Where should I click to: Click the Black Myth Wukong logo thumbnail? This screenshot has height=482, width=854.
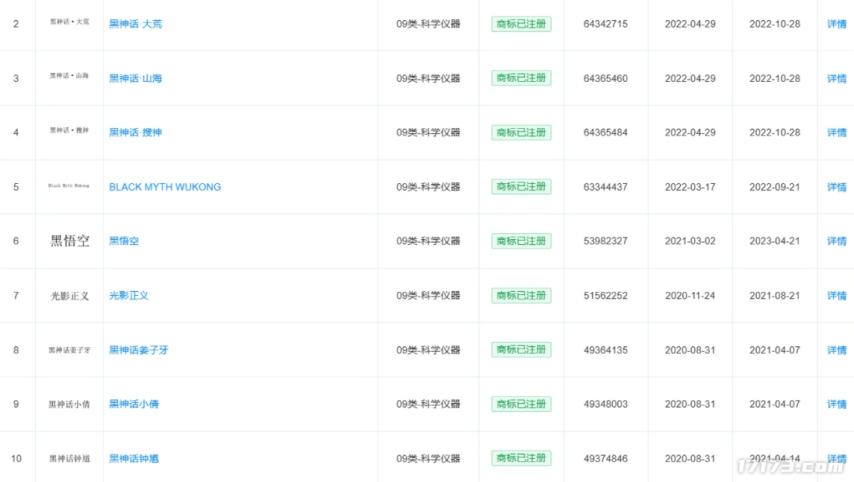coord(69,186)
